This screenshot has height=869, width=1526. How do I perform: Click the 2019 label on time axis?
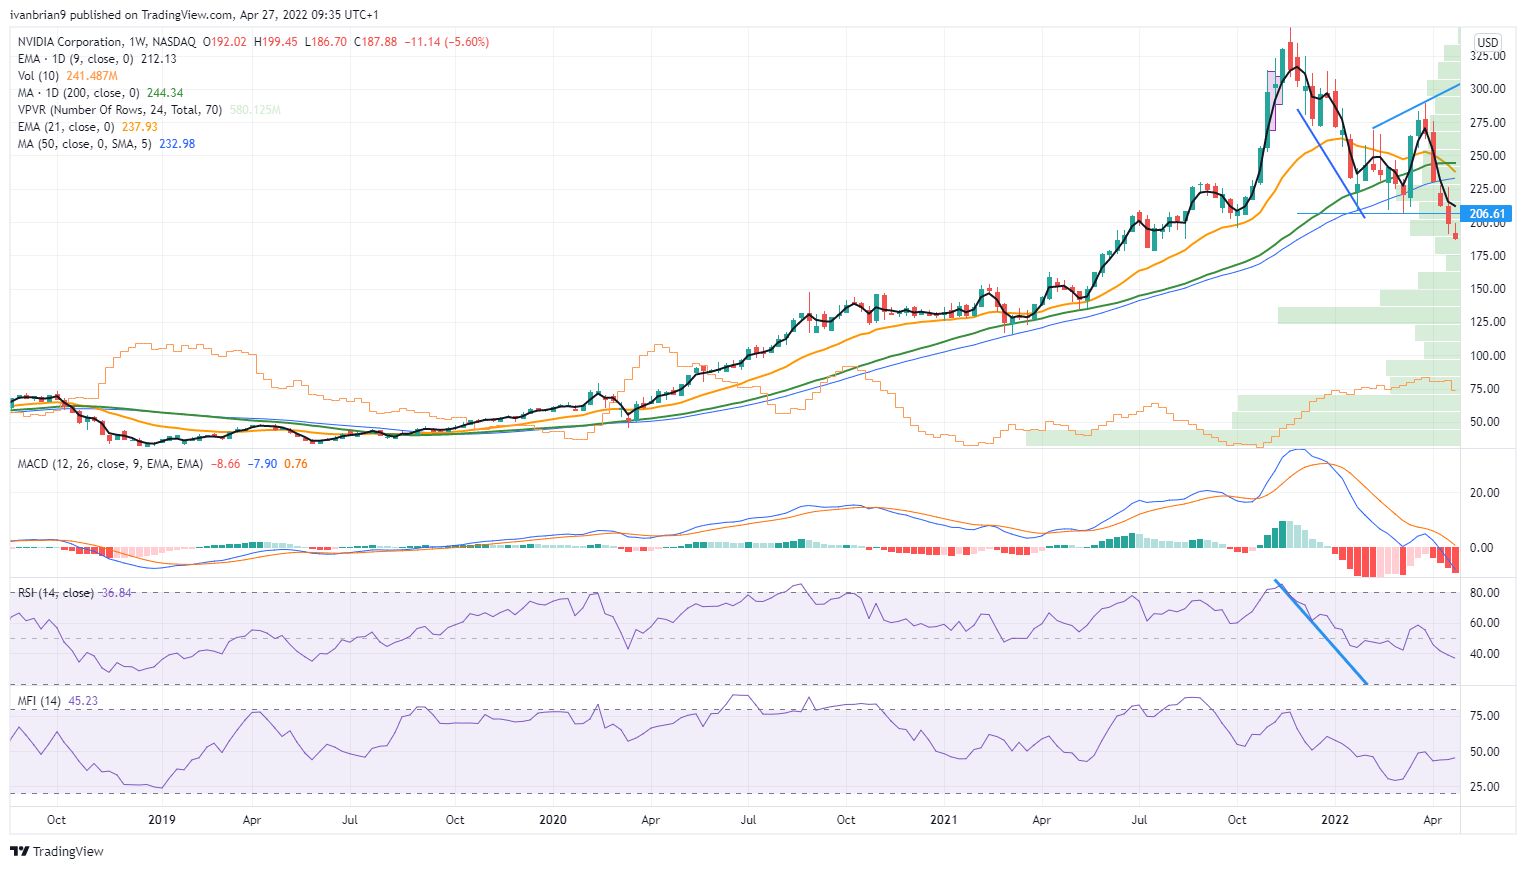point(162,820)
